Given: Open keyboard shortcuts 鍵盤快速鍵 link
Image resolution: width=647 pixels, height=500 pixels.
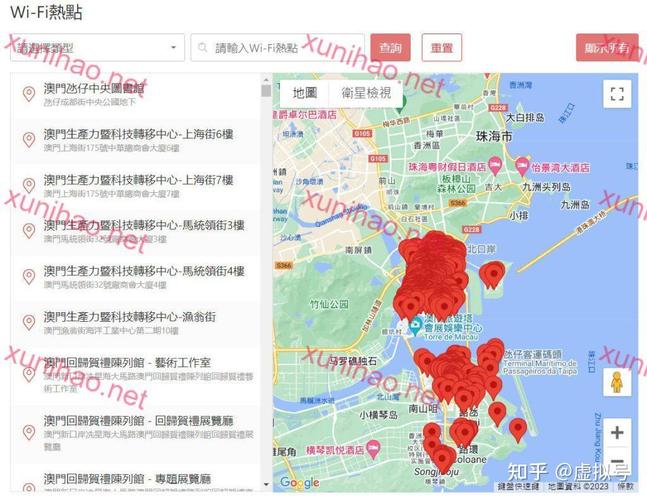Looking at the screenshot, I should (518, 486).
